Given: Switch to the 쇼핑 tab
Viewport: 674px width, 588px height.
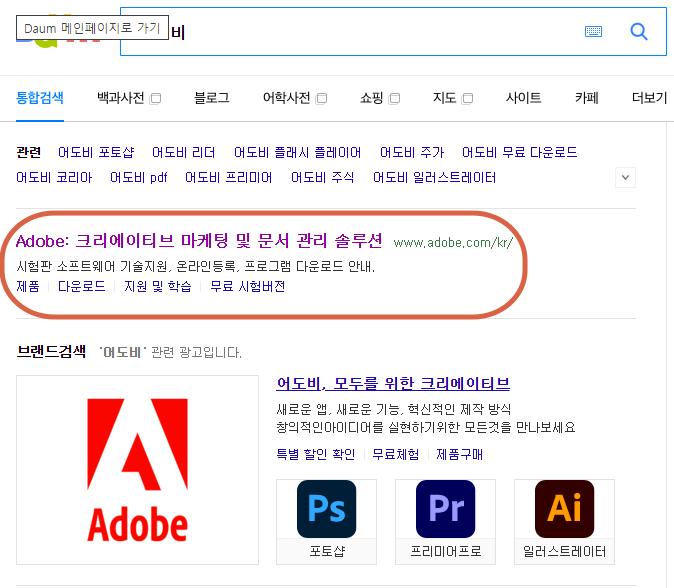Looking at the screenshot, I should coord(371,98).
